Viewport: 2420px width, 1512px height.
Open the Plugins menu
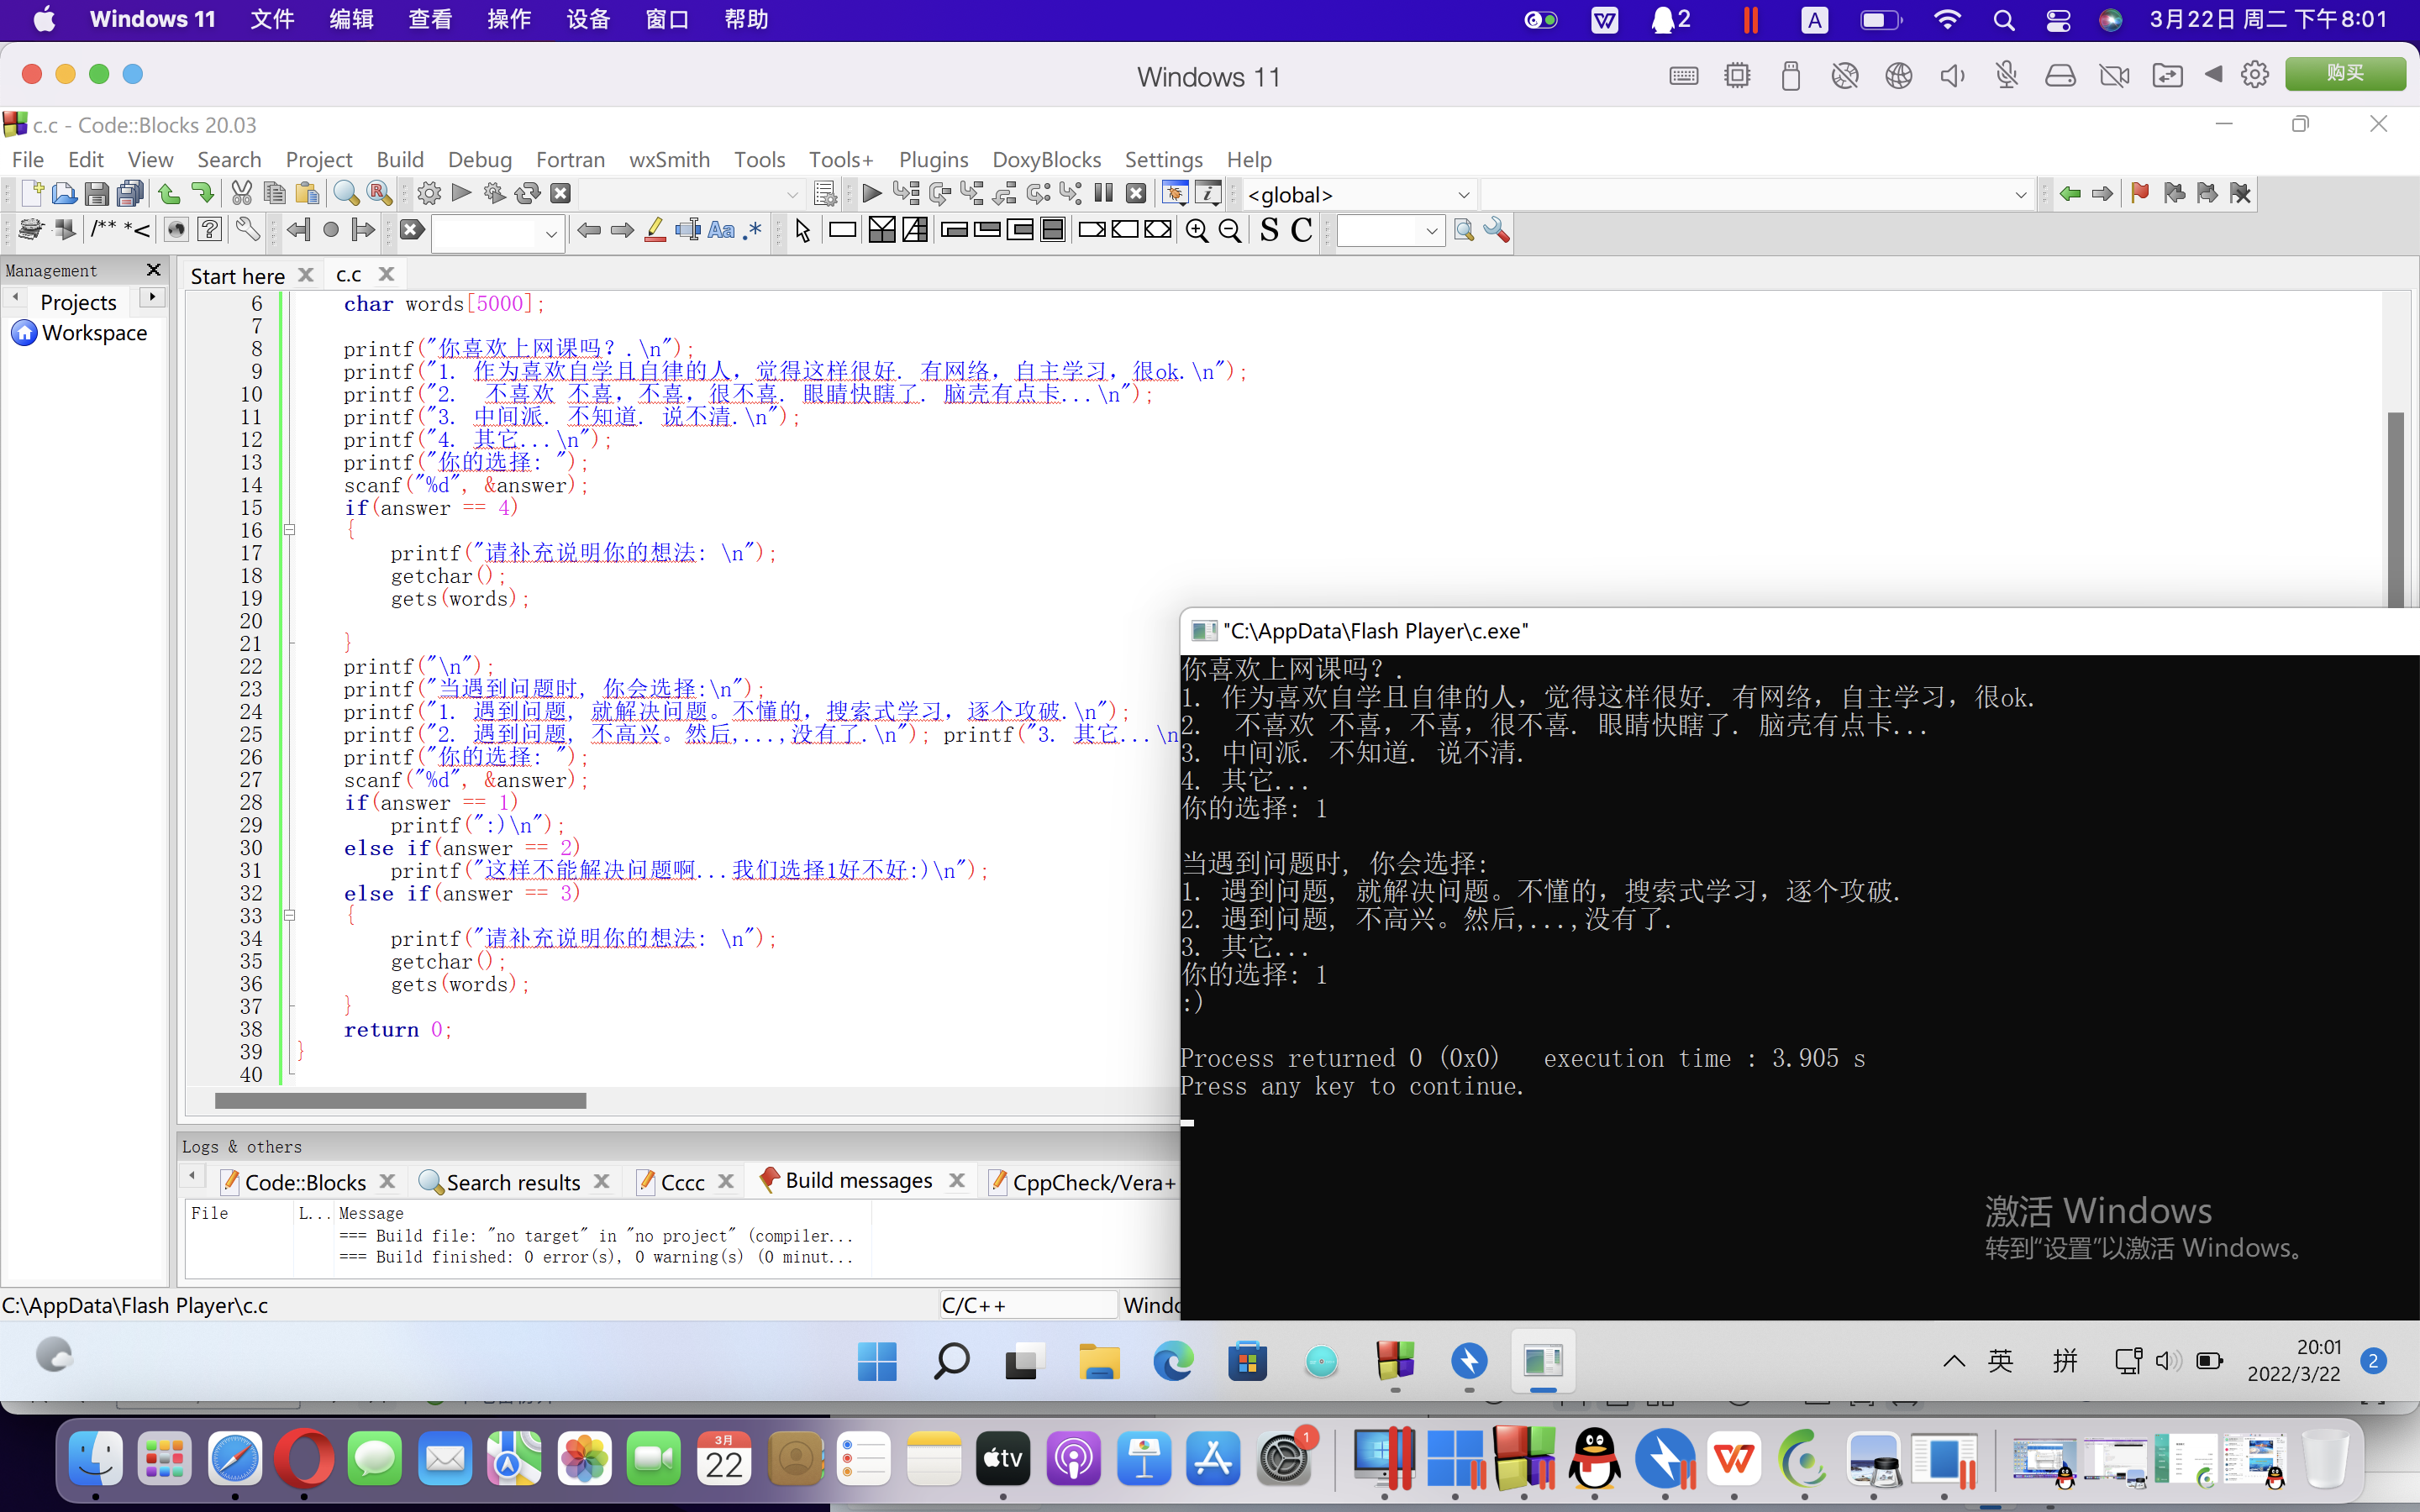point(932,159)
